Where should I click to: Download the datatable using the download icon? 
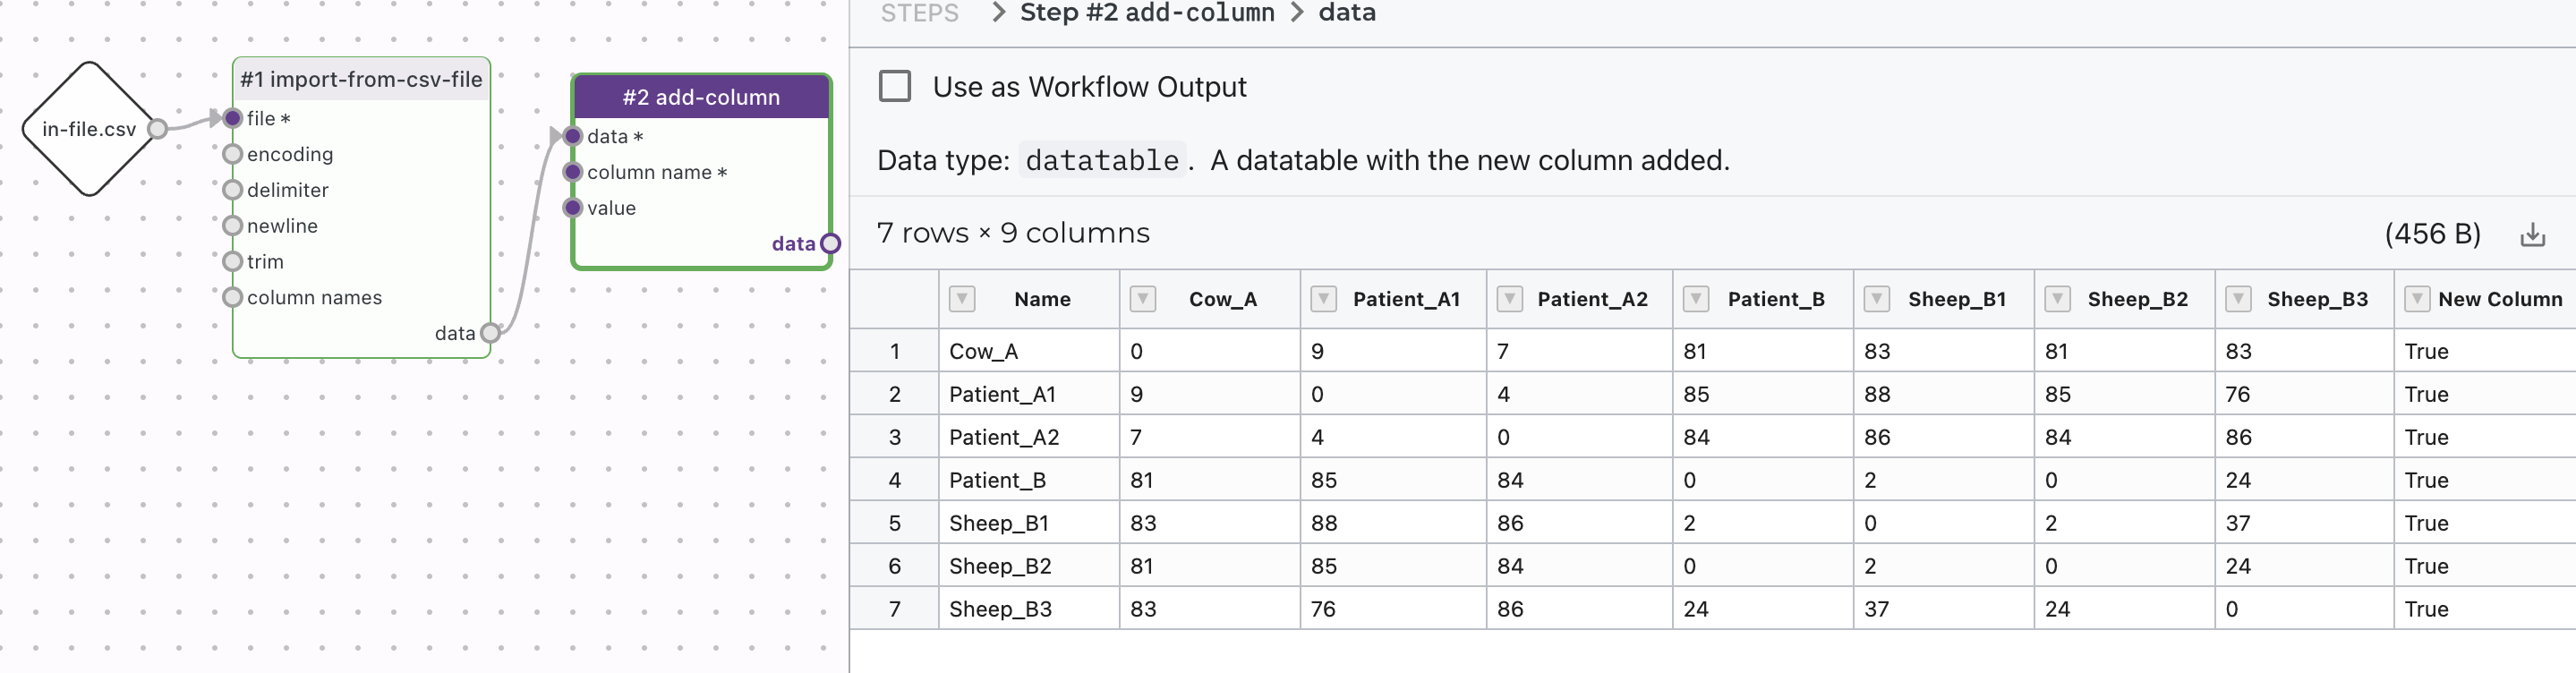pos(2532,235)
